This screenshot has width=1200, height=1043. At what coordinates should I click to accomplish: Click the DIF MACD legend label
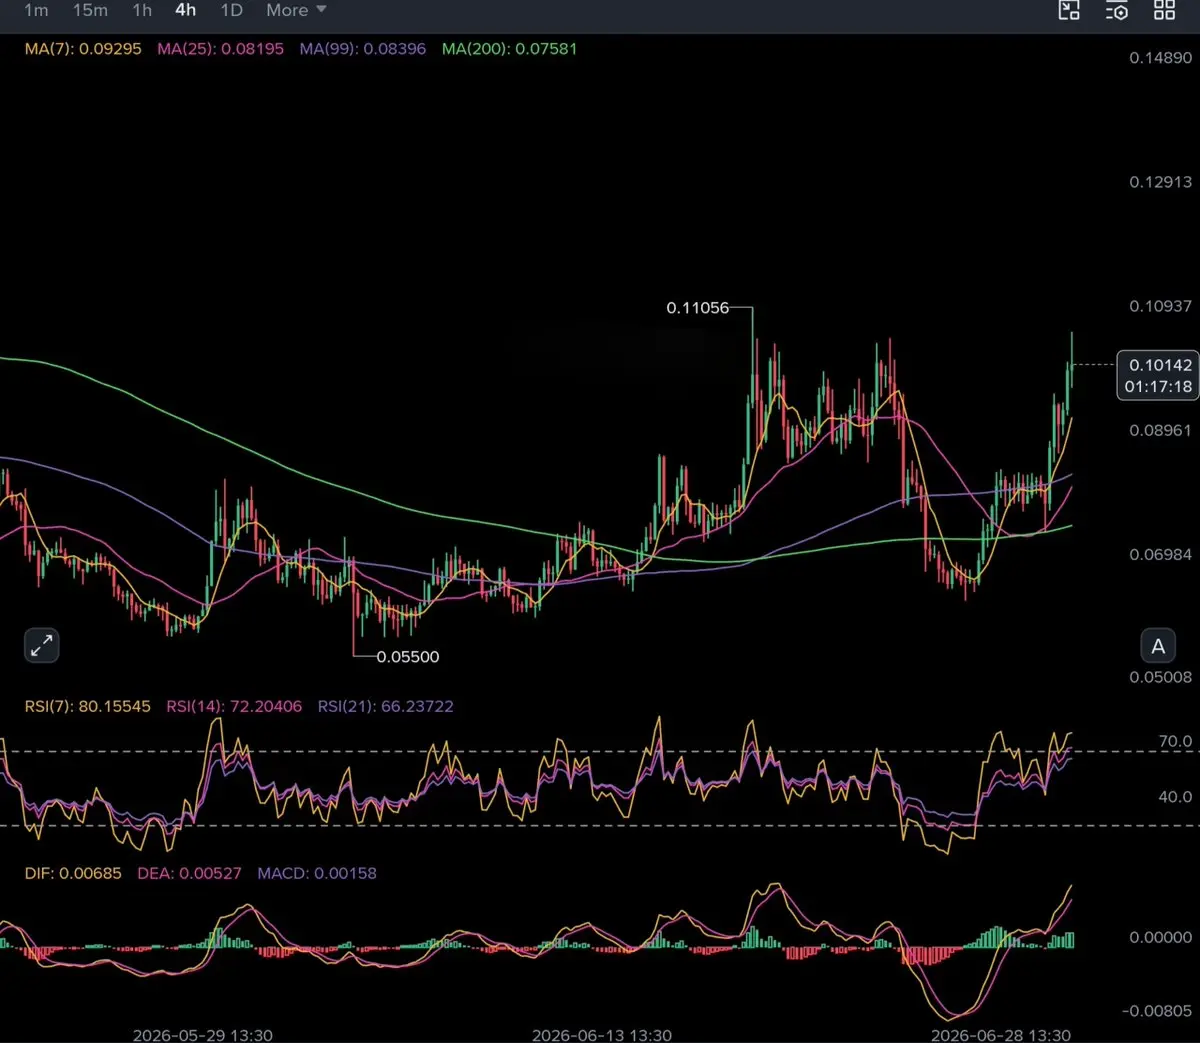point(73,873)
